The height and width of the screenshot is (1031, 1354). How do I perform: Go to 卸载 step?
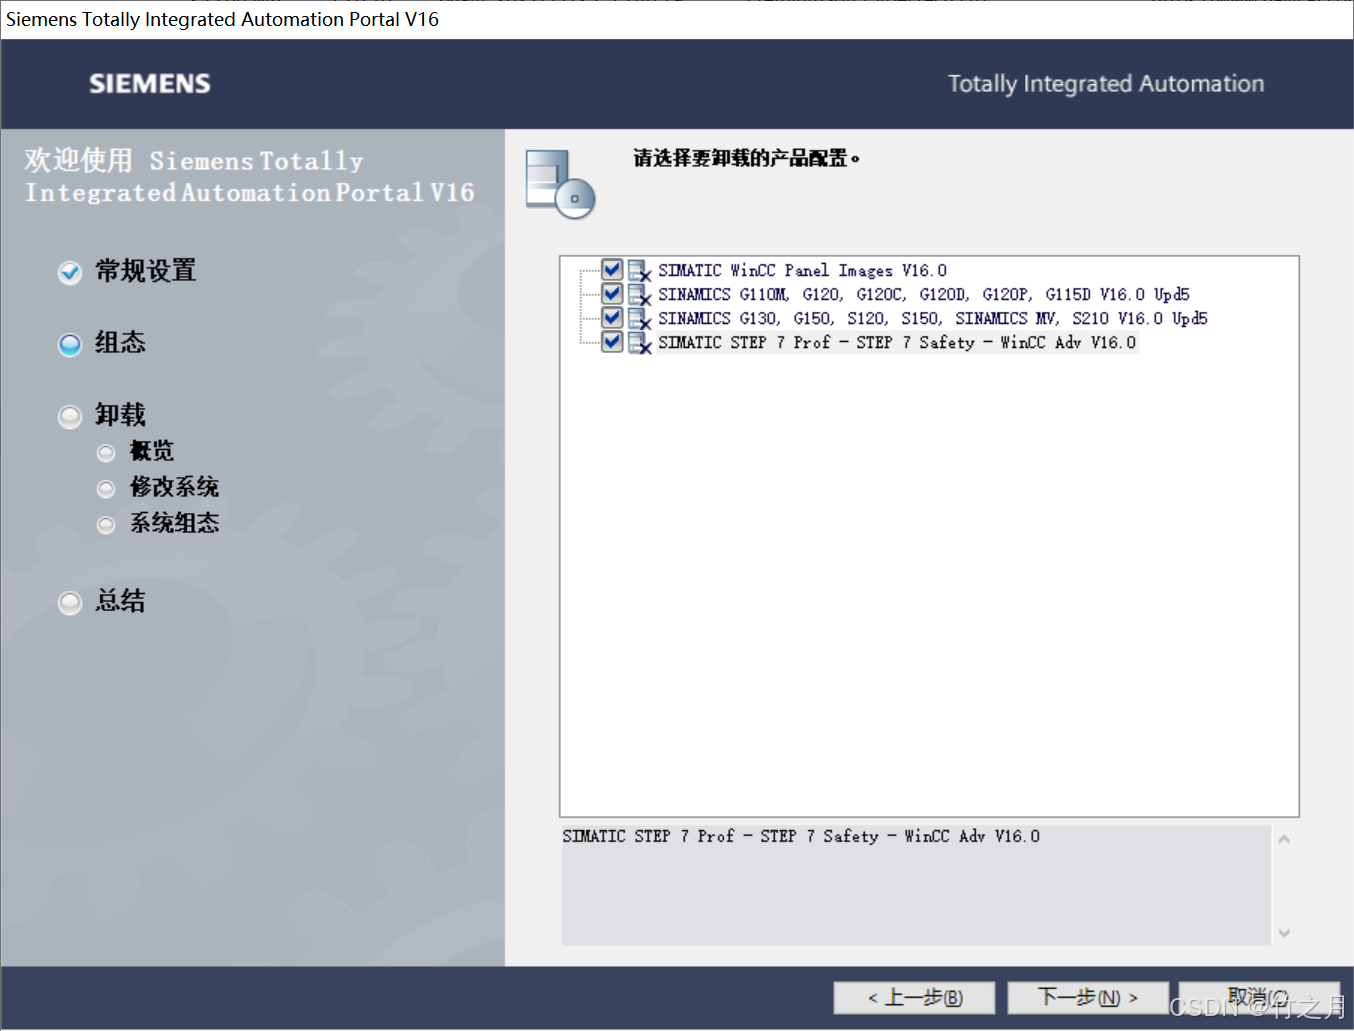(102, 415)
